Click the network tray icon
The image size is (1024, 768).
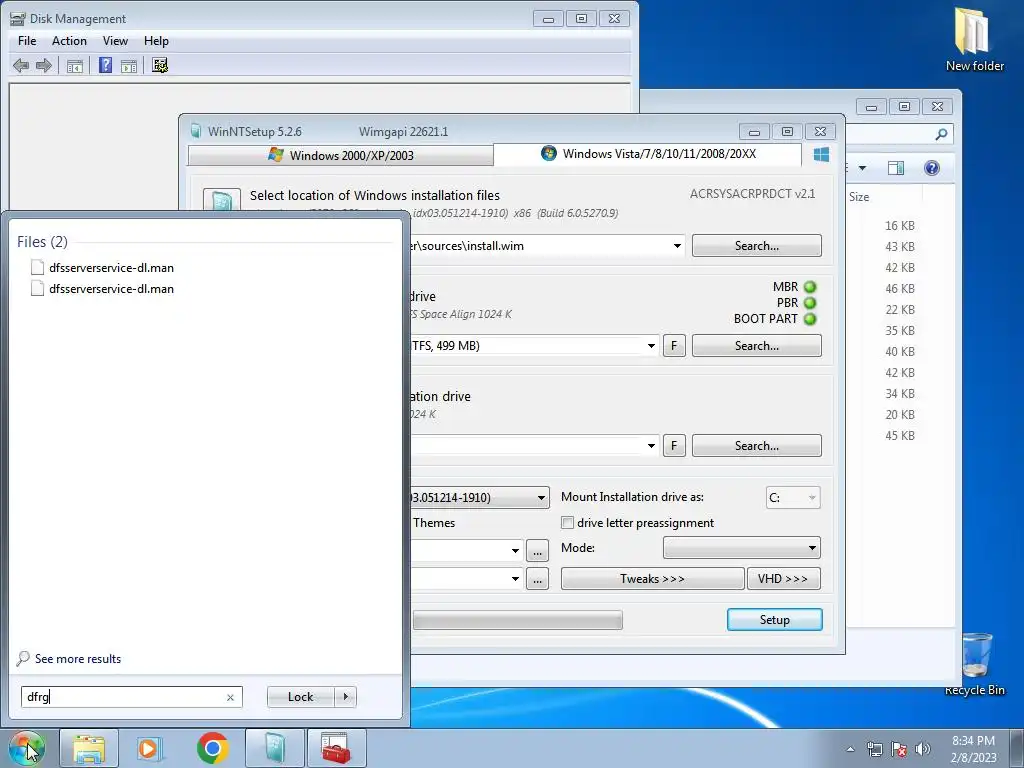pos(874,749)
